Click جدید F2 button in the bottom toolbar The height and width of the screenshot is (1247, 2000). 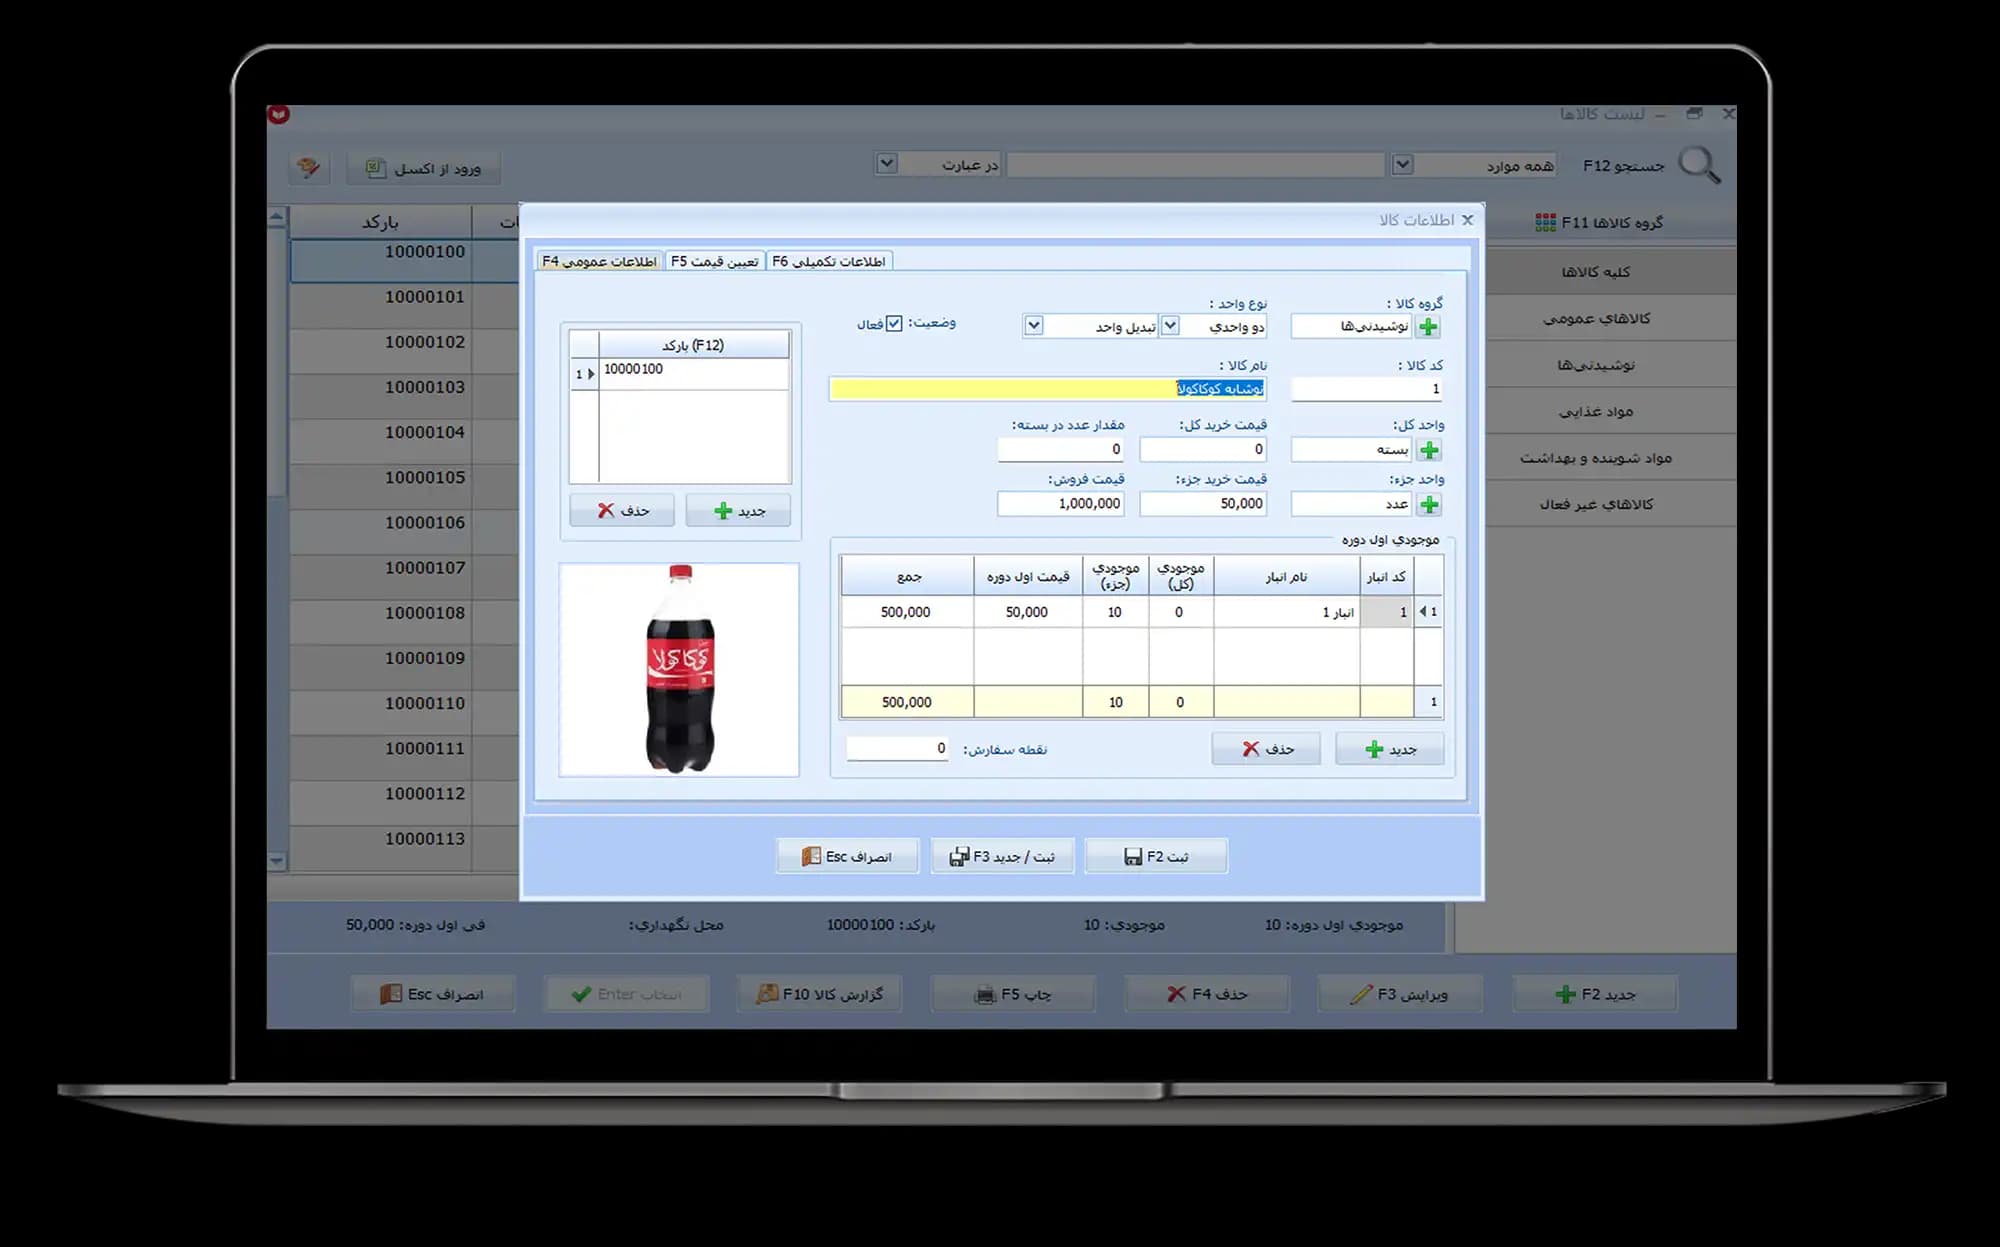1594,994
